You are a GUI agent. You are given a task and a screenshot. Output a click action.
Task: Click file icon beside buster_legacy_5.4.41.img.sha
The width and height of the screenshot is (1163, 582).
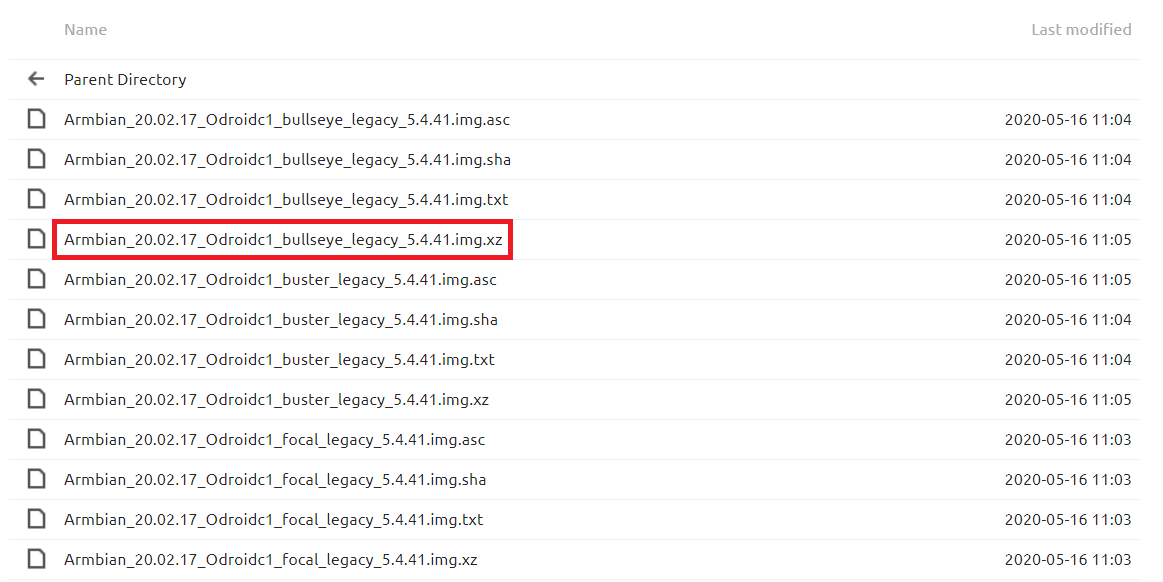[x=36, y=320]
